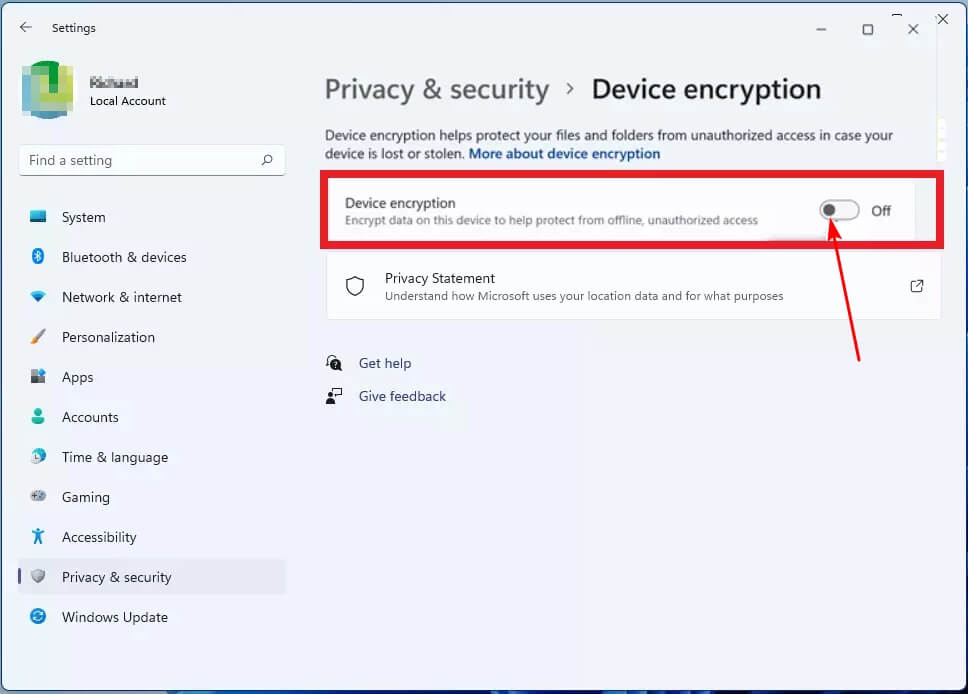
Task: Select the Network & internet wifi icon
Action: (38, 297)
